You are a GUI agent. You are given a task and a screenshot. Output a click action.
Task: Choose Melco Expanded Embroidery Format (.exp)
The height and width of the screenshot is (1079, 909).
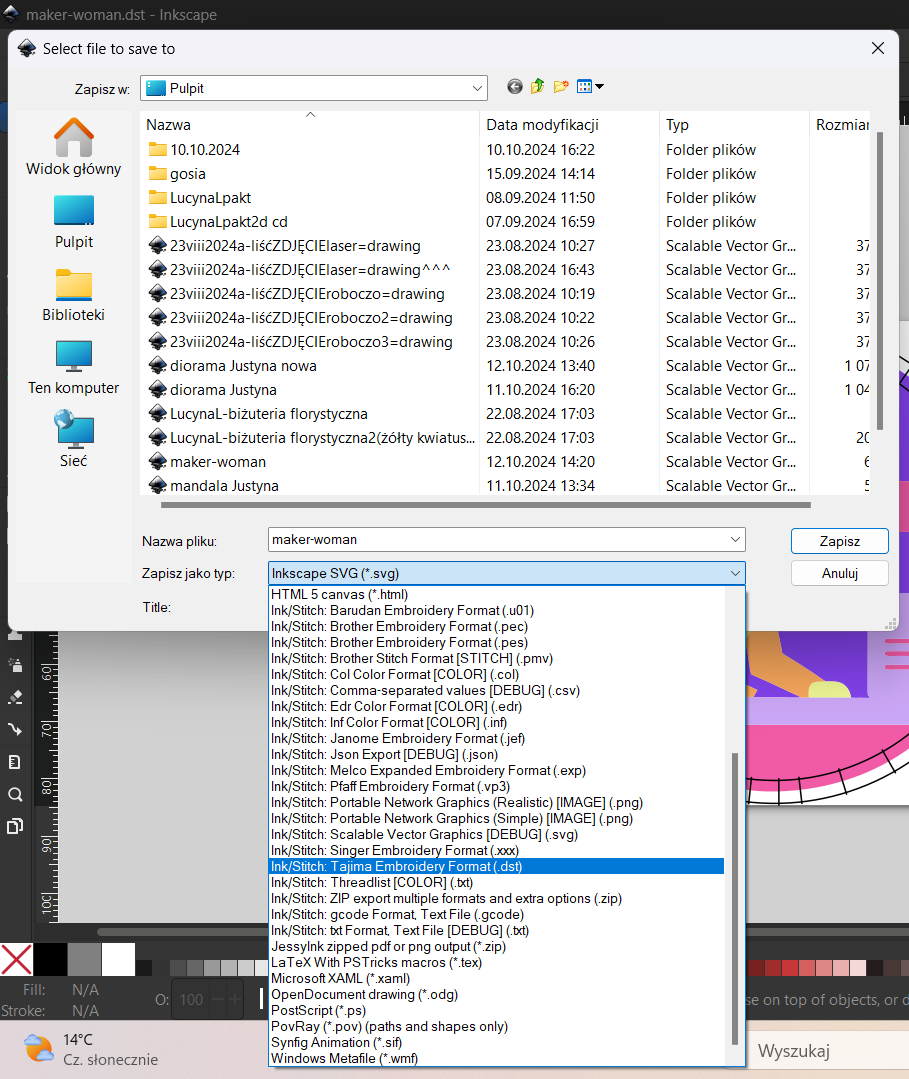(496, 770)
